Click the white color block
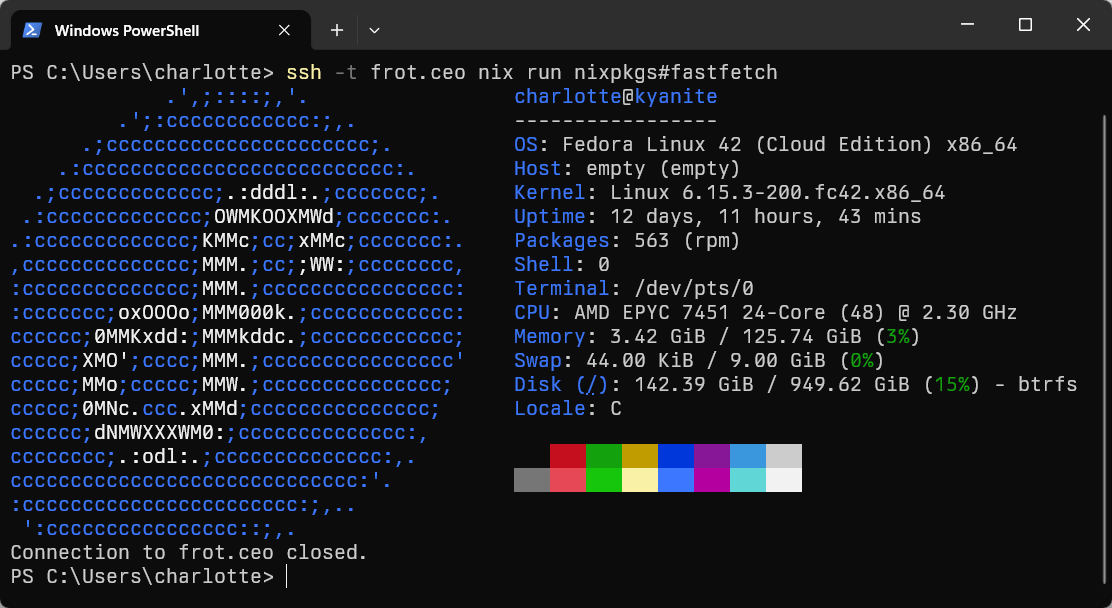 point(784,480)
